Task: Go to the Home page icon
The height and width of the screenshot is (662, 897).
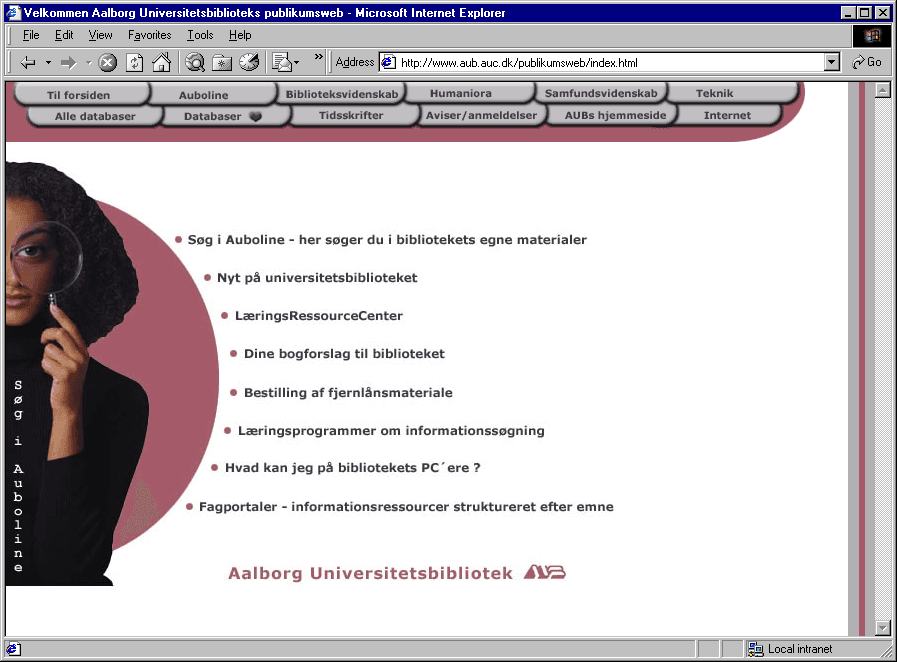Action: click(x=160, y=62)
